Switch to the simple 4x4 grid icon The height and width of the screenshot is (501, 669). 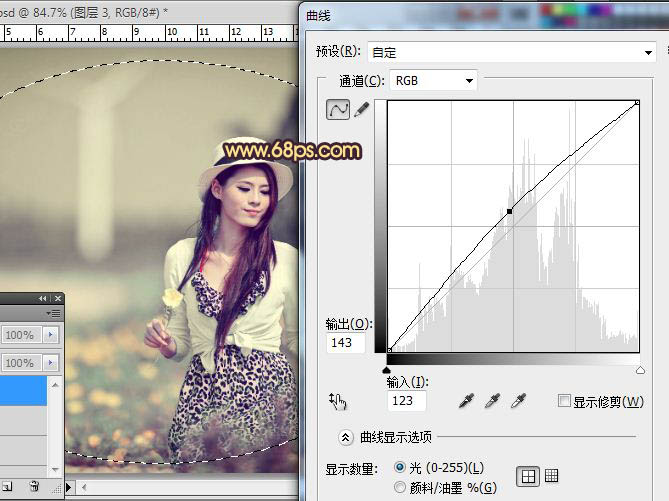527,476
